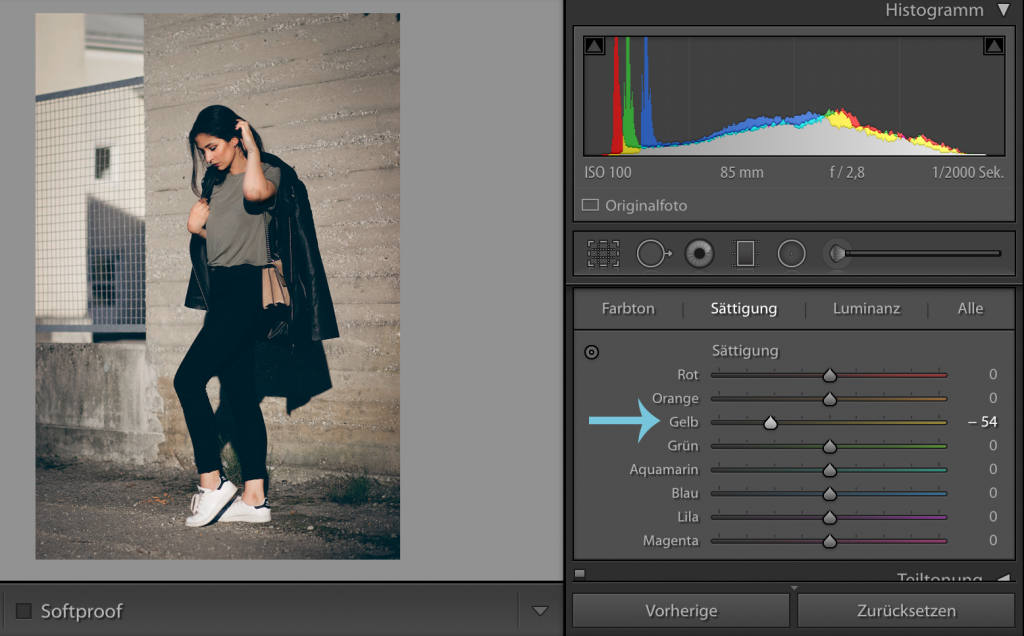Click the Blau saturation slider handle
1024x636 pixels.
(x=829, y=494)
